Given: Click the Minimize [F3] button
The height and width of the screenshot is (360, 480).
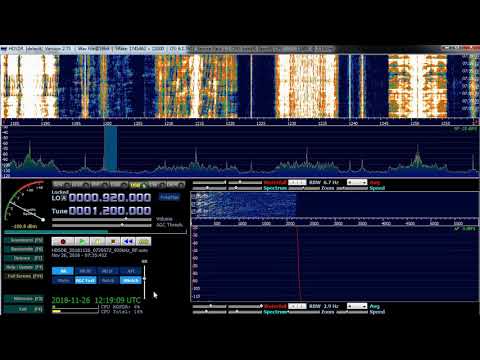Looking at the screenshot, I should pos(24,299).
